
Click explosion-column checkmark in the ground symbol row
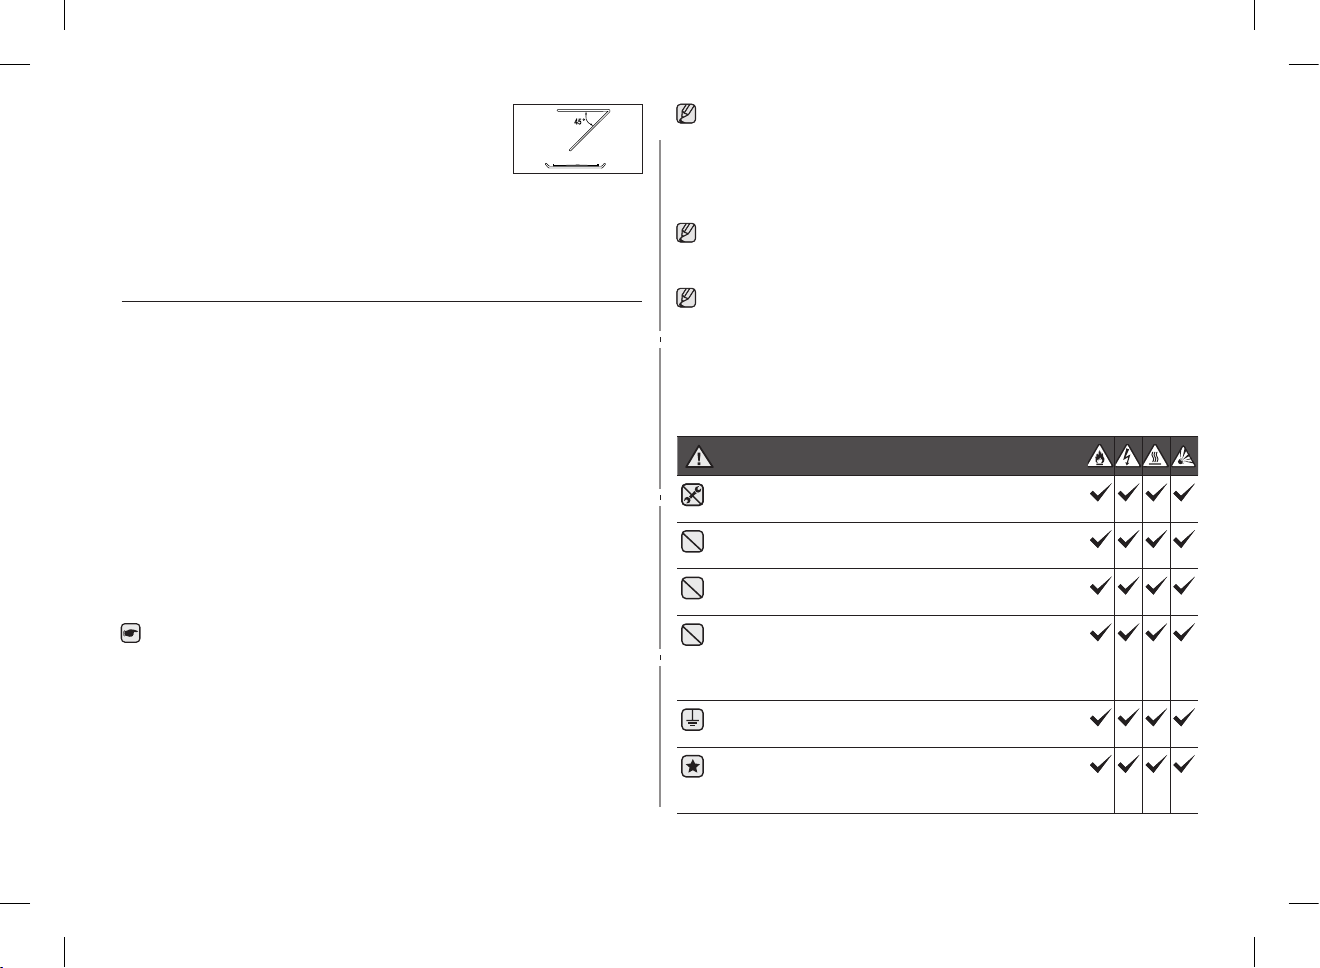[1184, 718]
